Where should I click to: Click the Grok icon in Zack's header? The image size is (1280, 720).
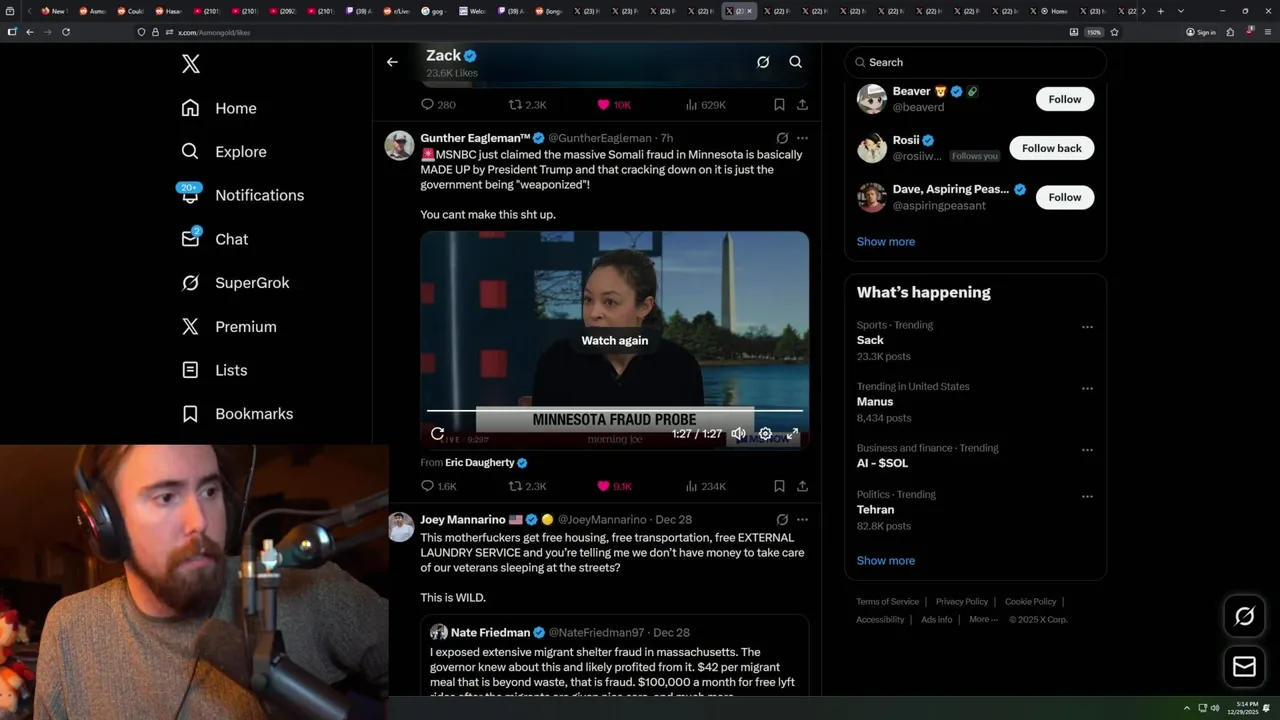click(x=763, y=62)
